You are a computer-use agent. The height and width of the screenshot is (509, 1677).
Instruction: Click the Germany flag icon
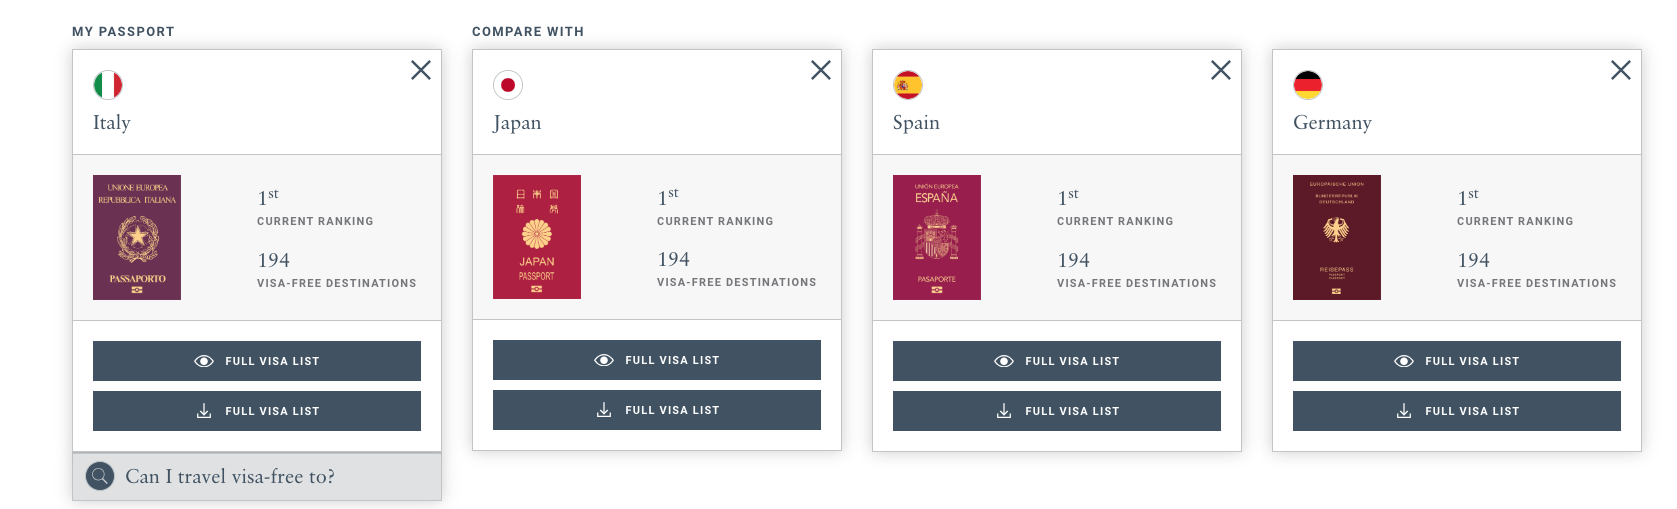coord(1308,85)
